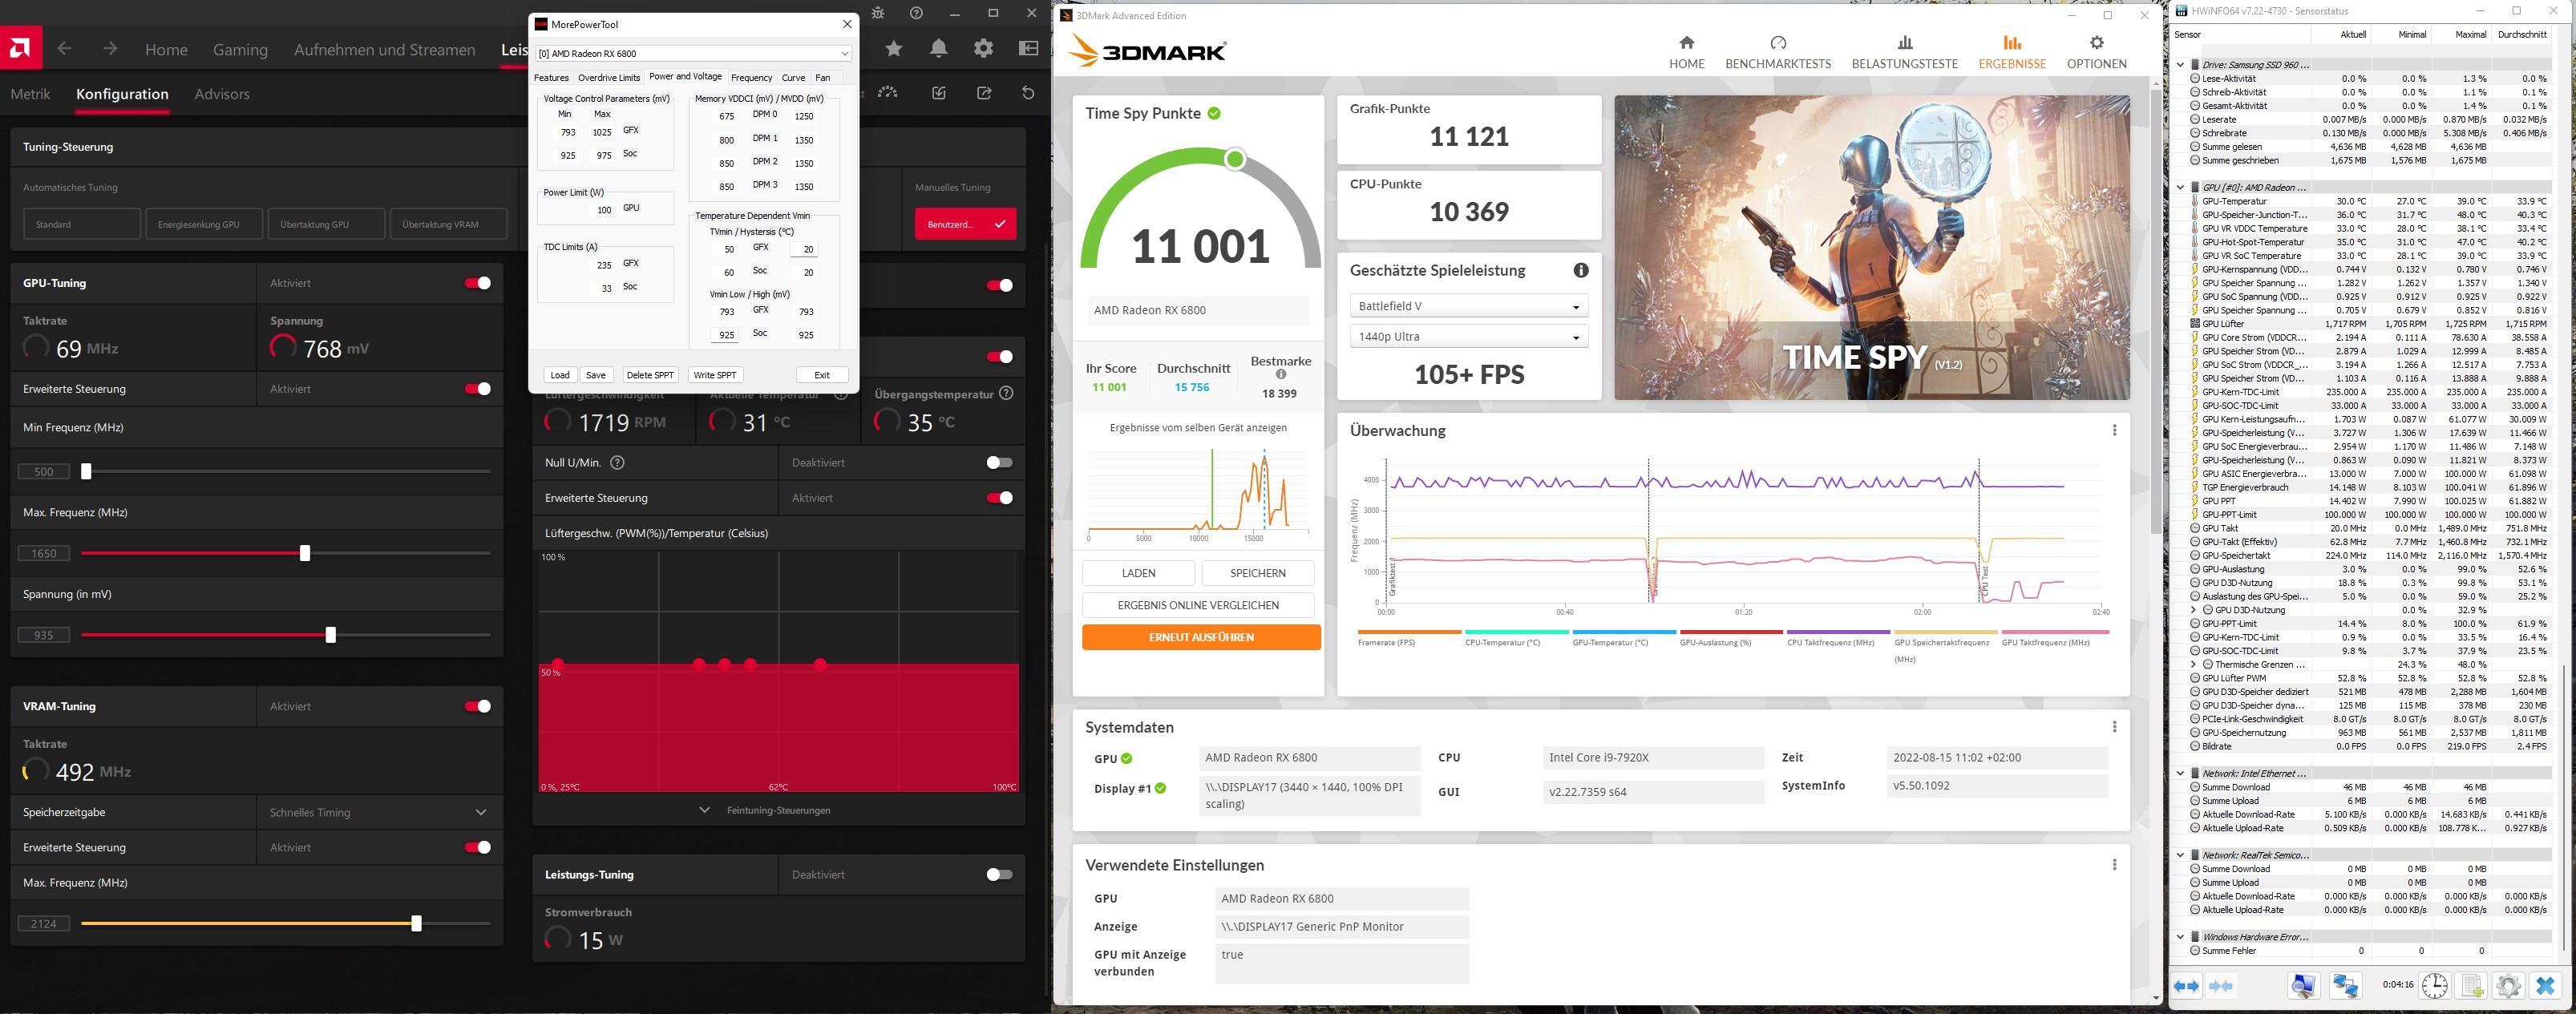Switch to MorePowerTool Curve tab
The image size is (2576, 1014).
click(793, 77)
